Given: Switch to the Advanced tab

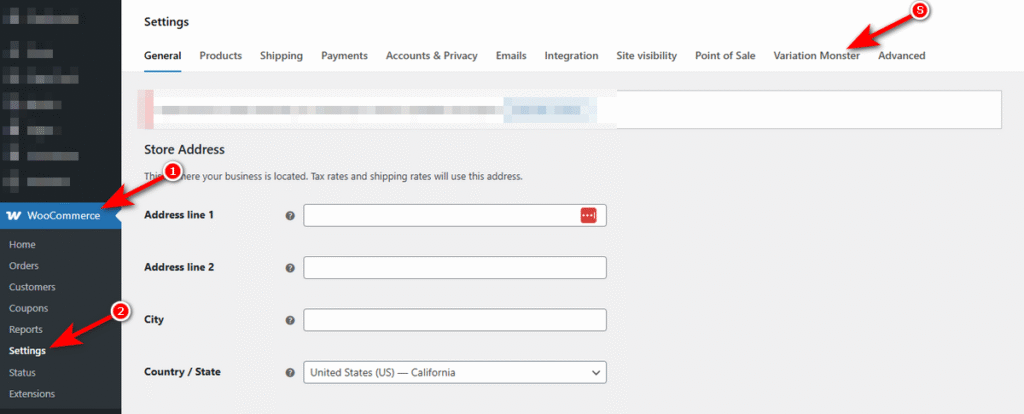Looking at the screenshot, I should pyautogui.click(x=901, y=56).
